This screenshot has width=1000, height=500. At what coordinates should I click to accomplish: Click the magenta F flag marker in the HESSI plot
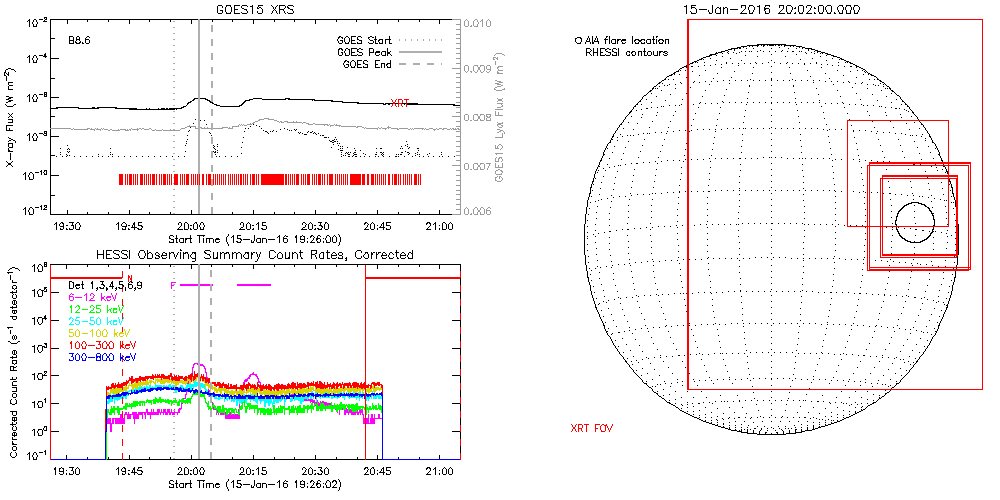click(173, 285)
